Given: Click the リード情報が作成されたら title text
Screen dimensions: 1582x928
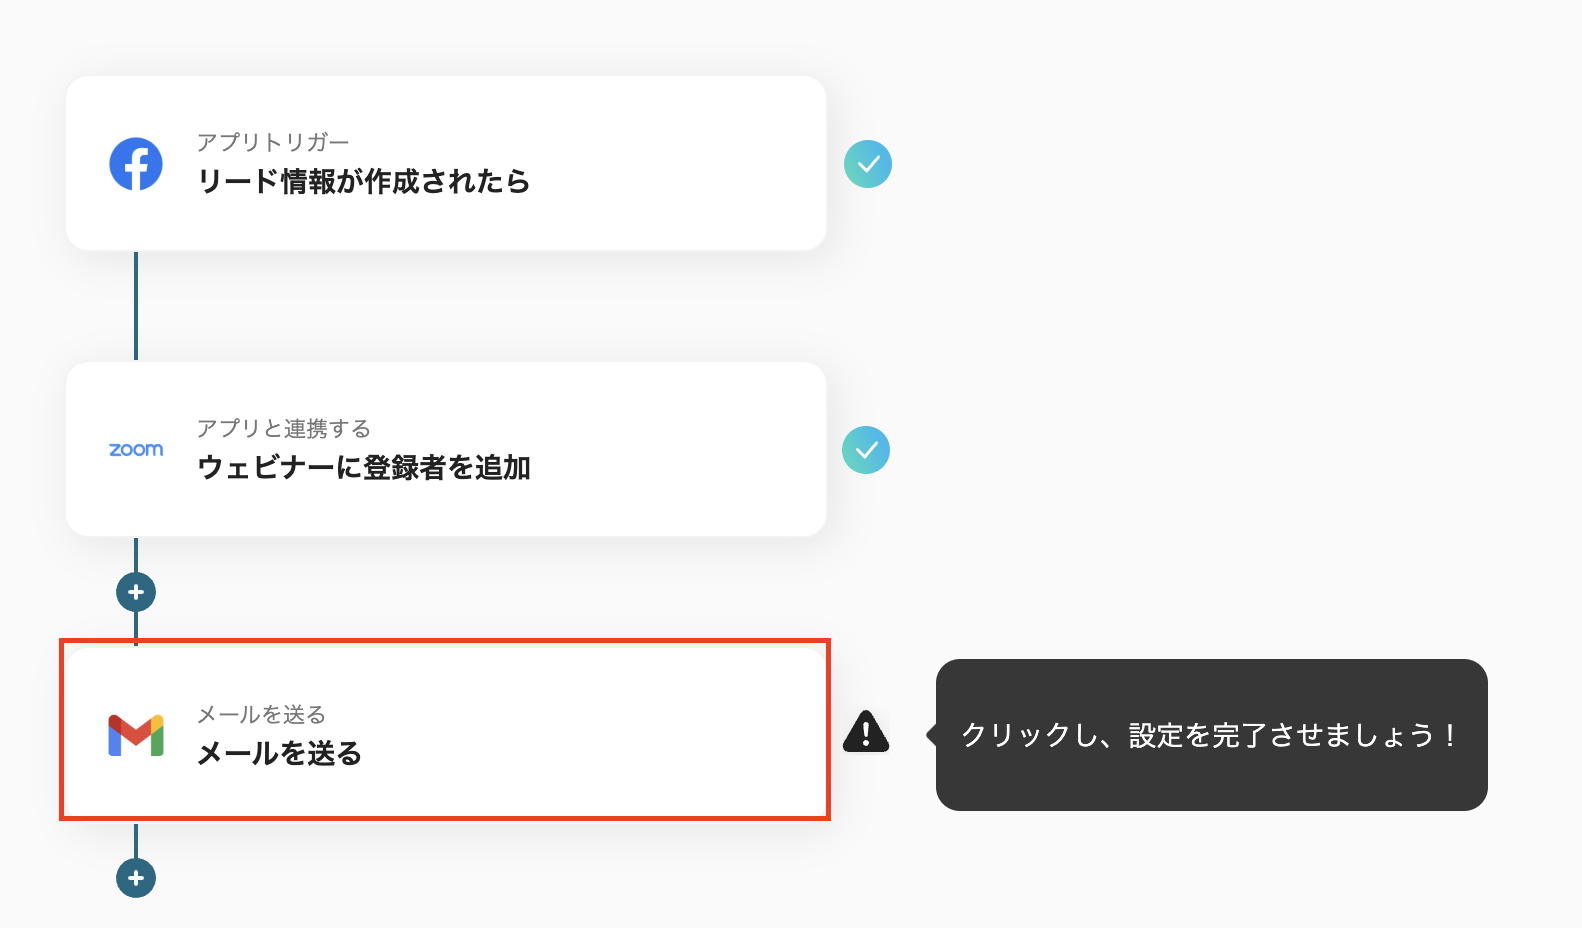Looking at the screenshot, I should point(364,183).
